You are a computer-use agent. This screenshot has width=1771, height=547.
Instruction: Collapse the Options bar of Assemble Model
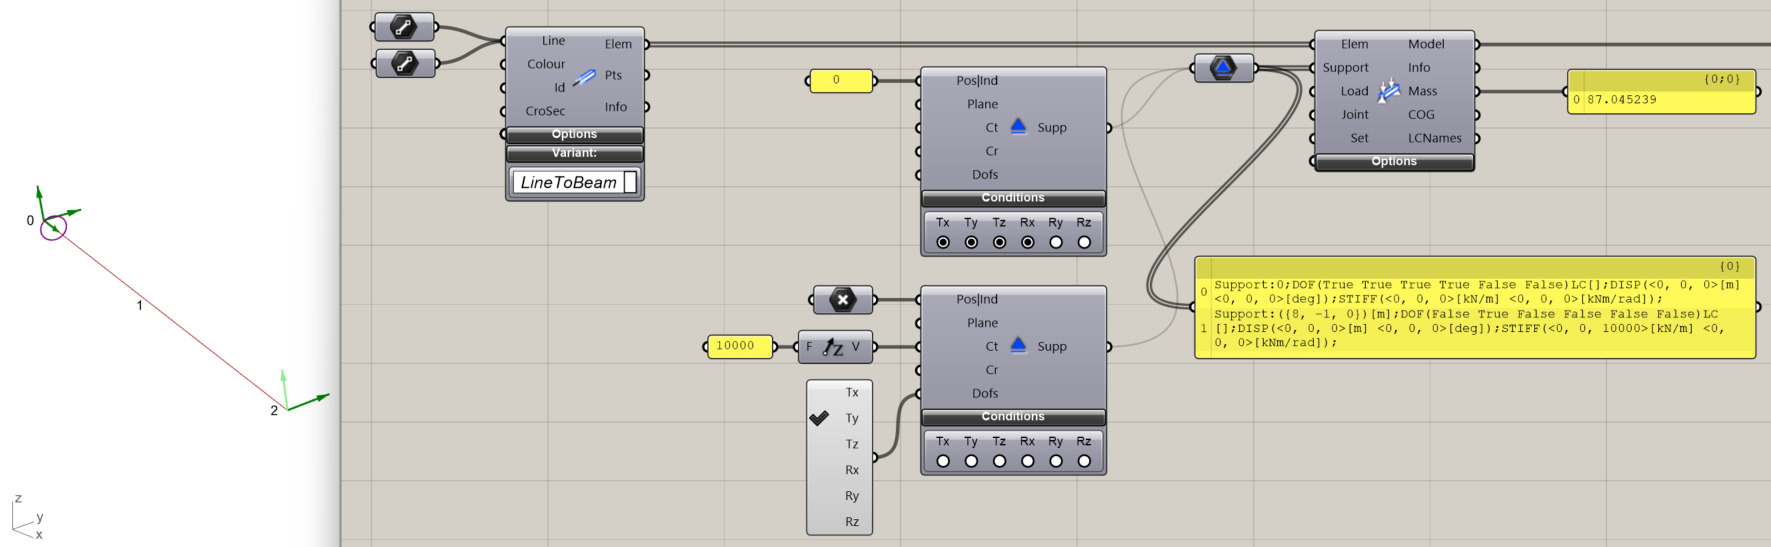coord(1394,161)
